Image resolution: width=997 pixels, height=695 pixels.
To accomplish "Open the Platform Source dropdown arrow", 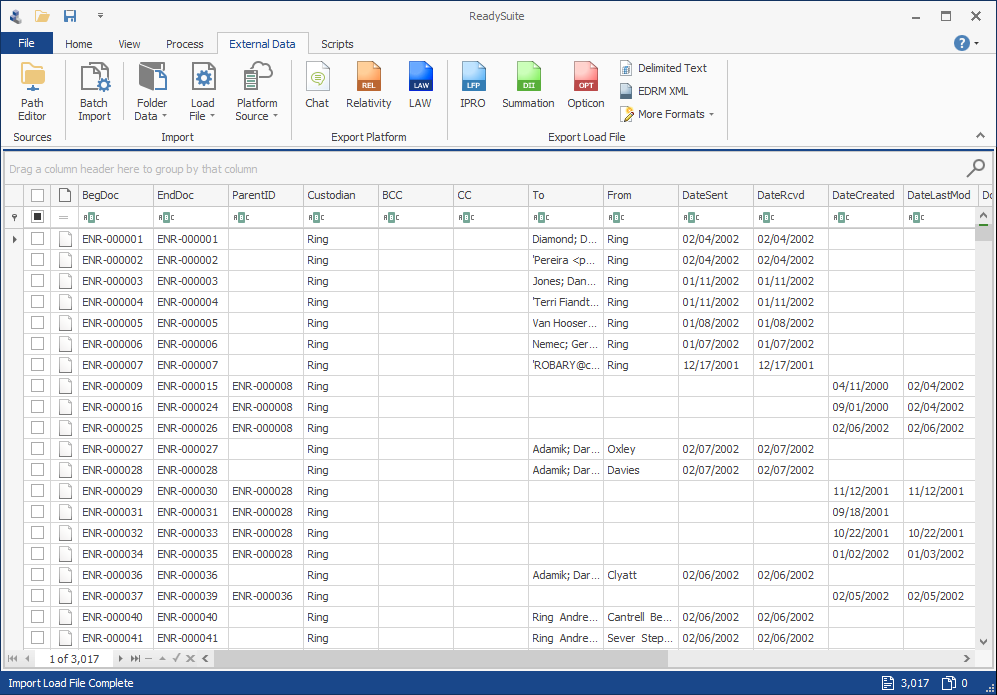I will (x=275, y=116).
